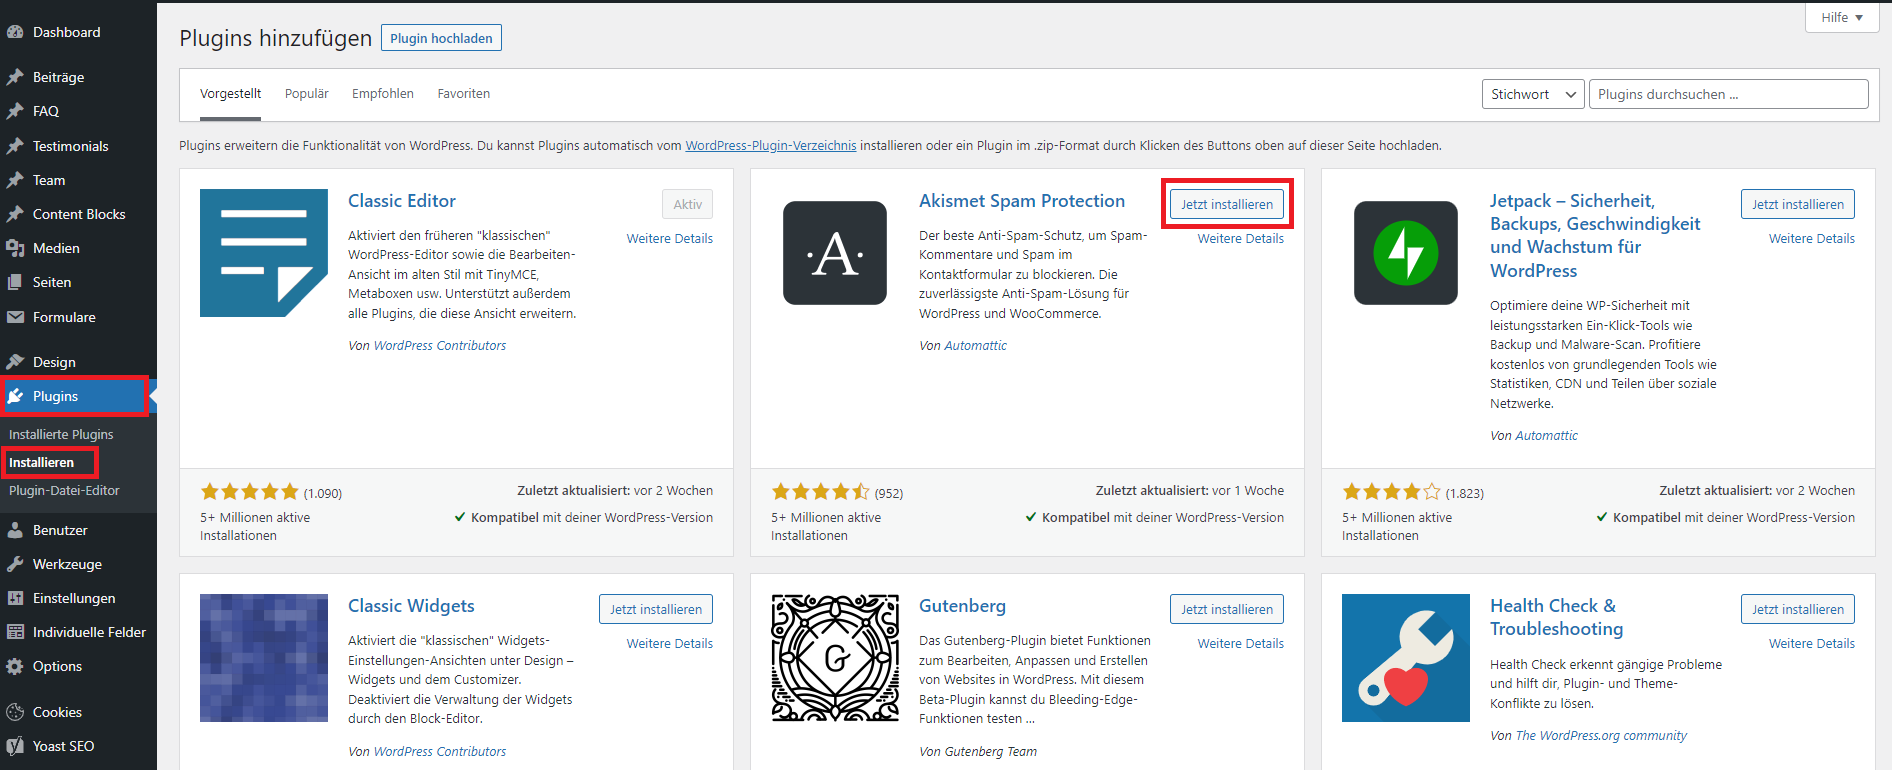
Task: Click the Jetpack green lightning logo
Action: coord(1406,253)
